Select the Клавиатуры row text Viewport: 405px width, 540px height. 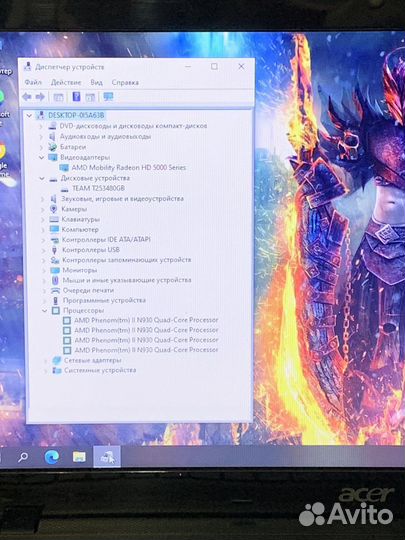coord(81,219)
